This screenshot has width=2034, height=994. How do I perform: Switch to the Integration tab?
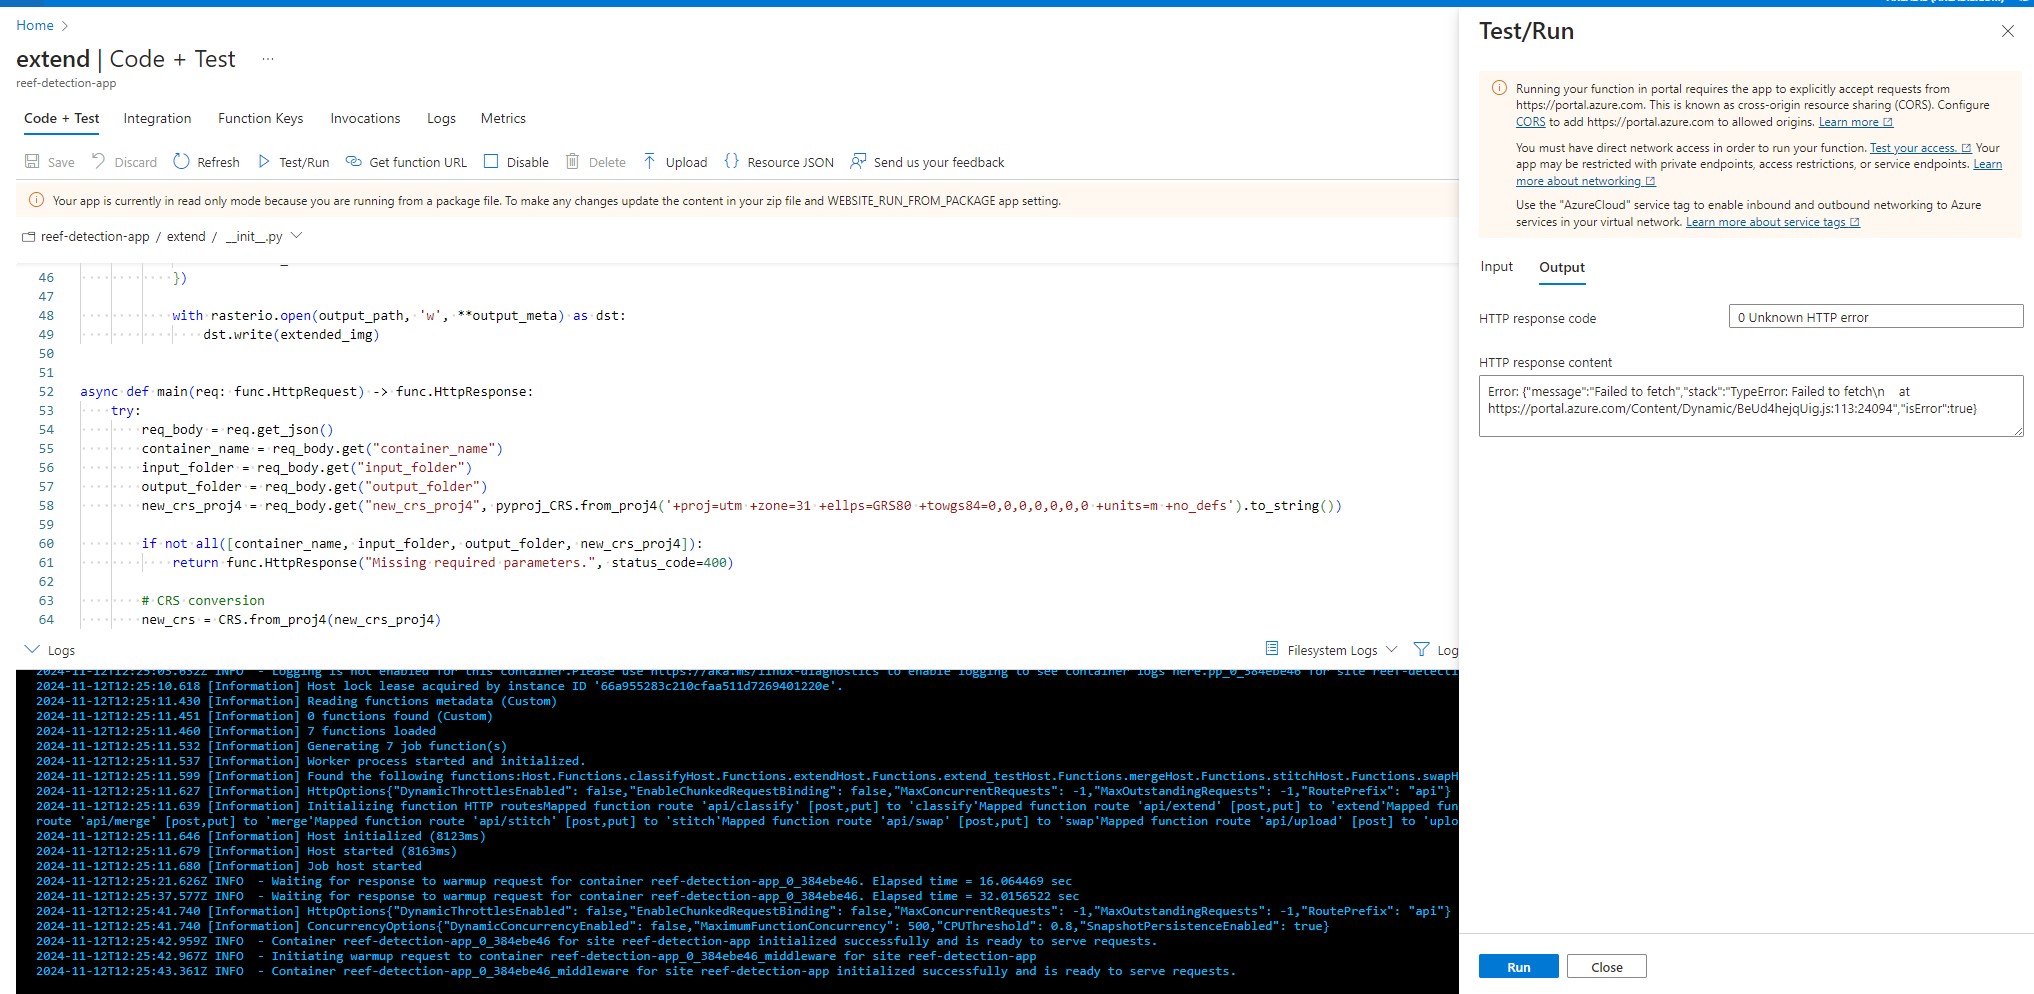pyautogui.click(x=157, y=118)
